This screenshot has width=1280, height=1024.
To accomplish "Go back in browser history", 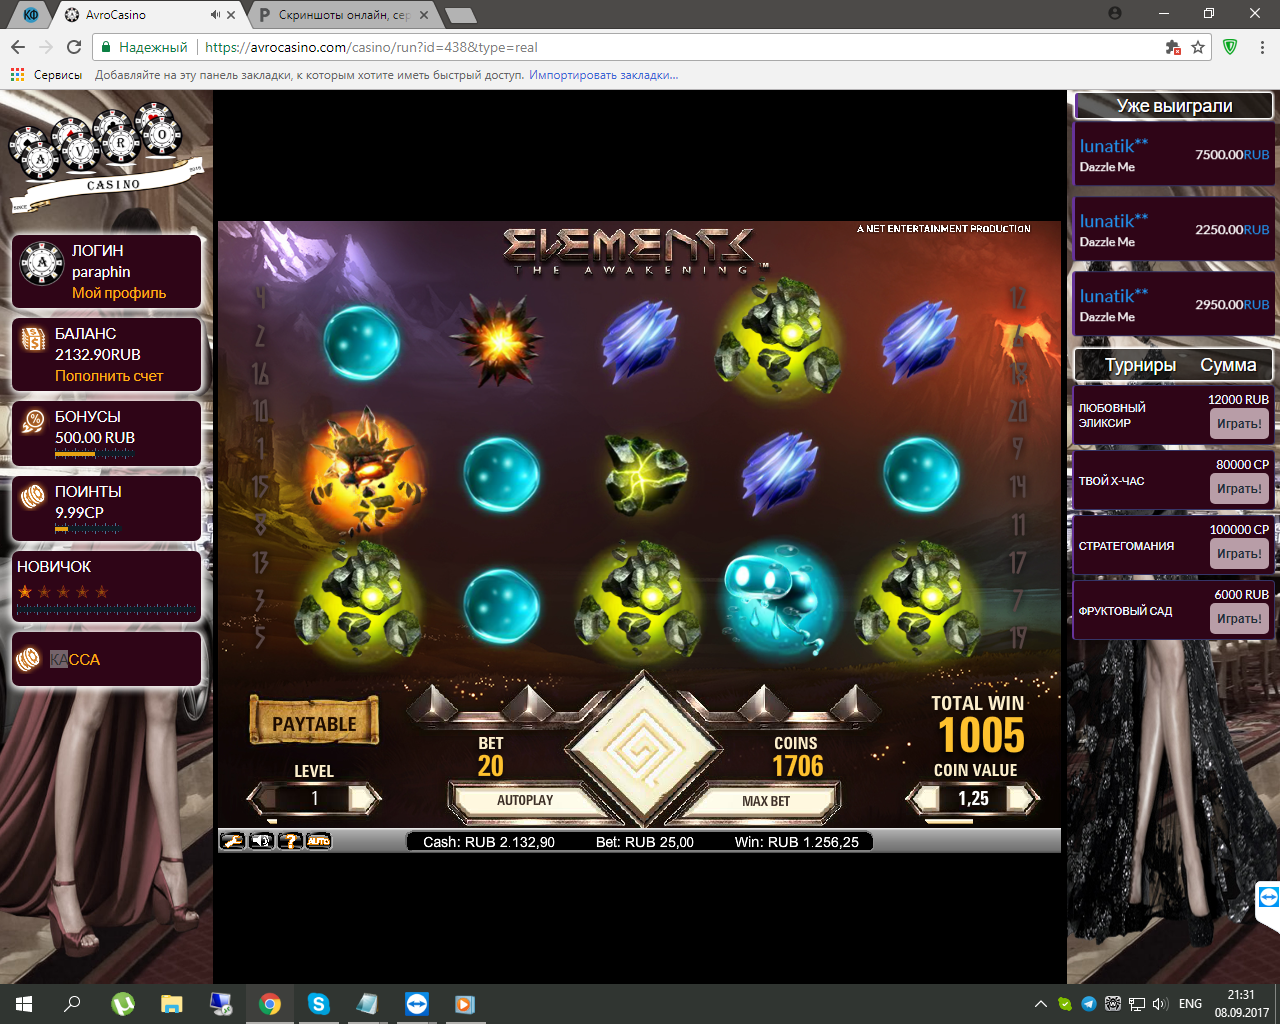I will pyautogui.click(x=18, y=47).
